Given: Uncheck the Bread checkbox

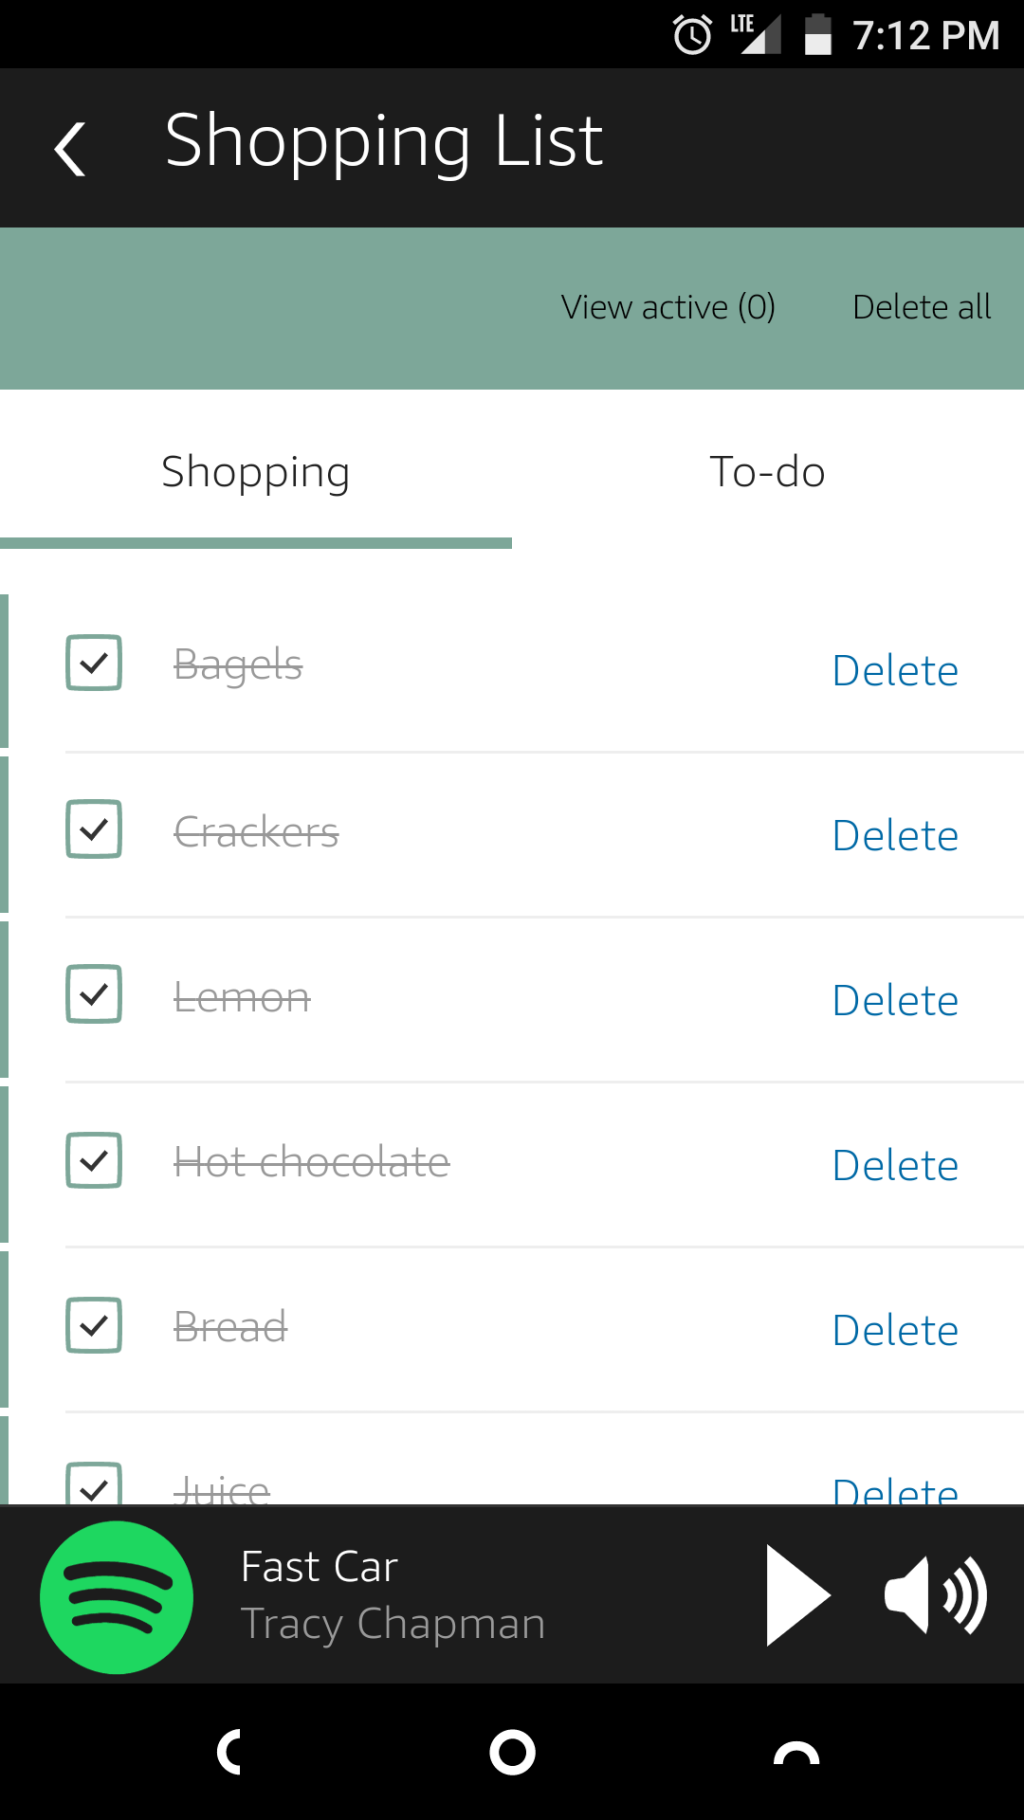Looking at the screenshot, I should pyautogui.click(x=94, y=1325).
